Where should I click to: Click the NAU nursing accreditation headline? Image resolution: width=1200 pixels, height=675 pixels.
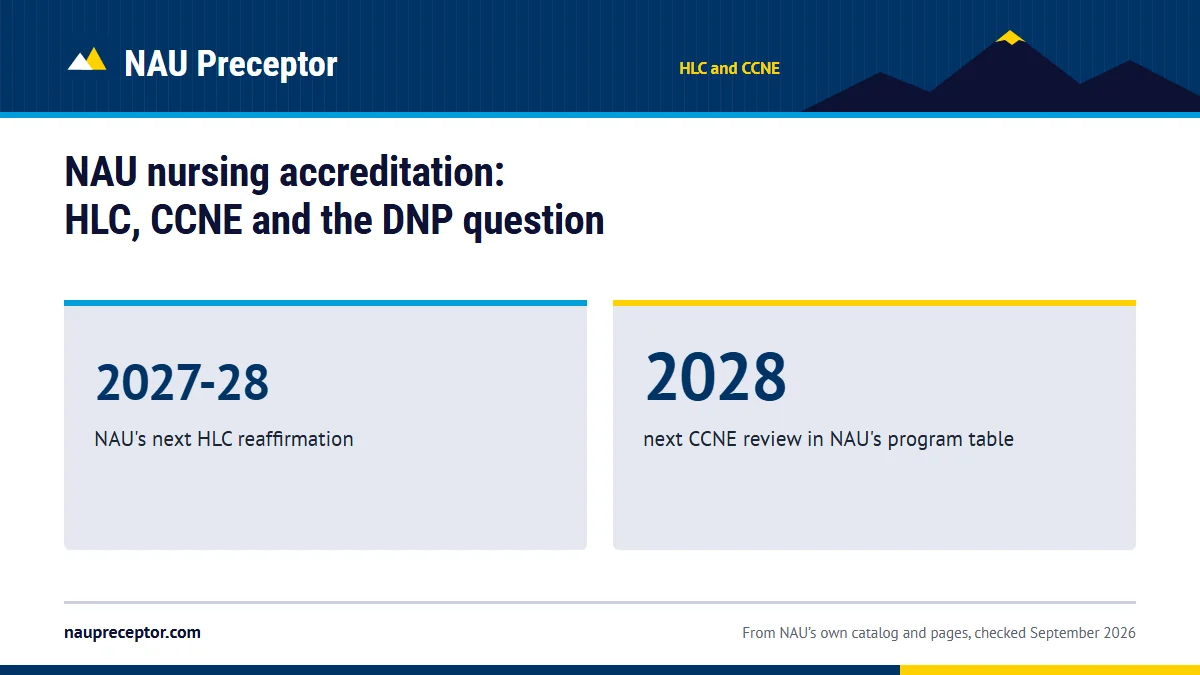coord(334,196)
